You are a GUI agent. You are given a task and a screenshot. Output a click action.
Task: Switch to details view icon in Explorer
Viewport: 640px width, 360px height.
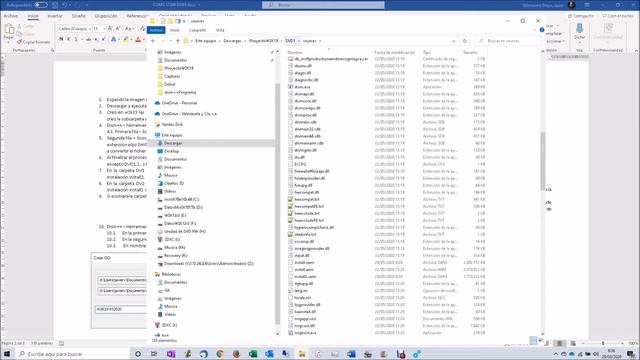pyautogui.click(x=533, y=340)
